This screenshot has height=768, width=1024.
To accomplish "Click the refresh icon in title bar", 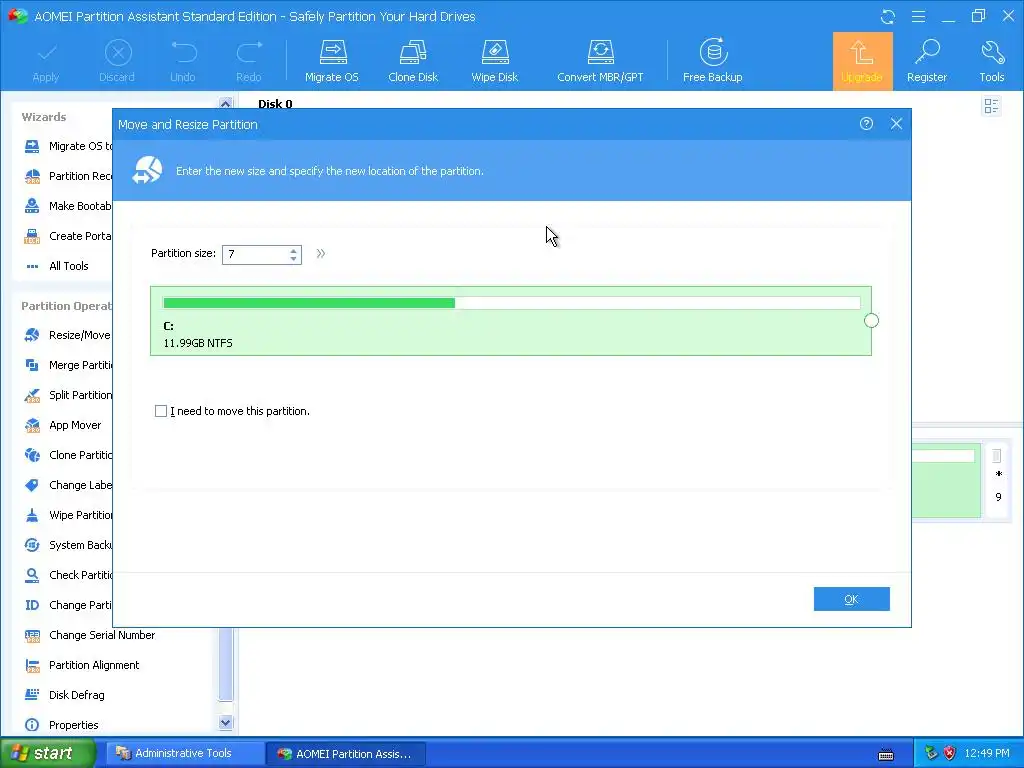I will pos(888,17).
